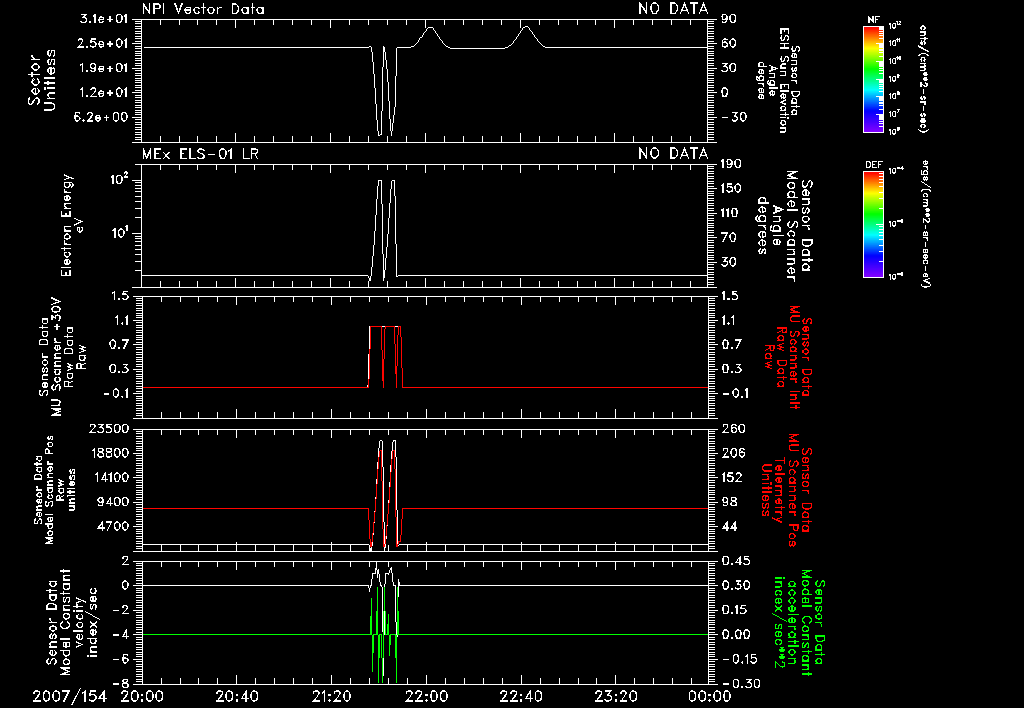Click the '23:20' time axis label
1024x708 pixels.
[616, 697]
